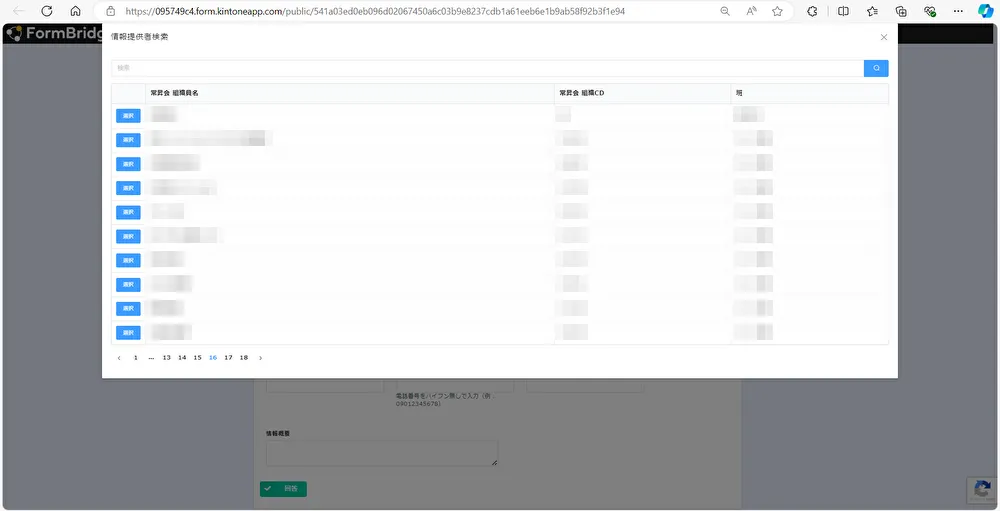The image size is (1000, 511).
Task: Open the zoom magnifier icon in address bar
Action: pos(725,11)
